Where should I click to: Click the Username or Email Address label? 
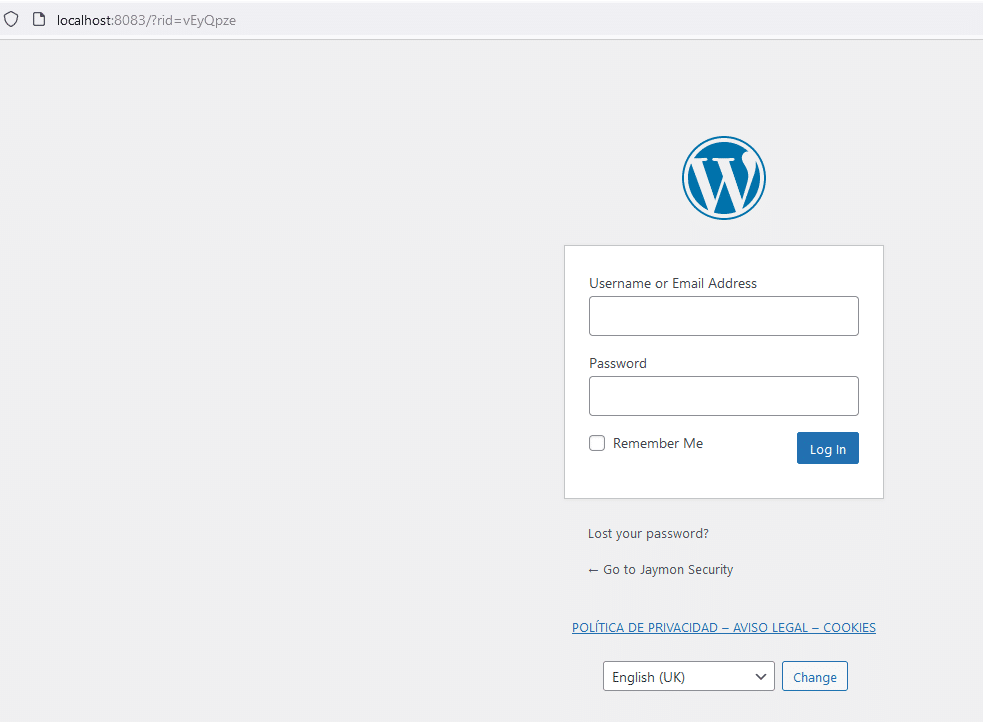673,283
